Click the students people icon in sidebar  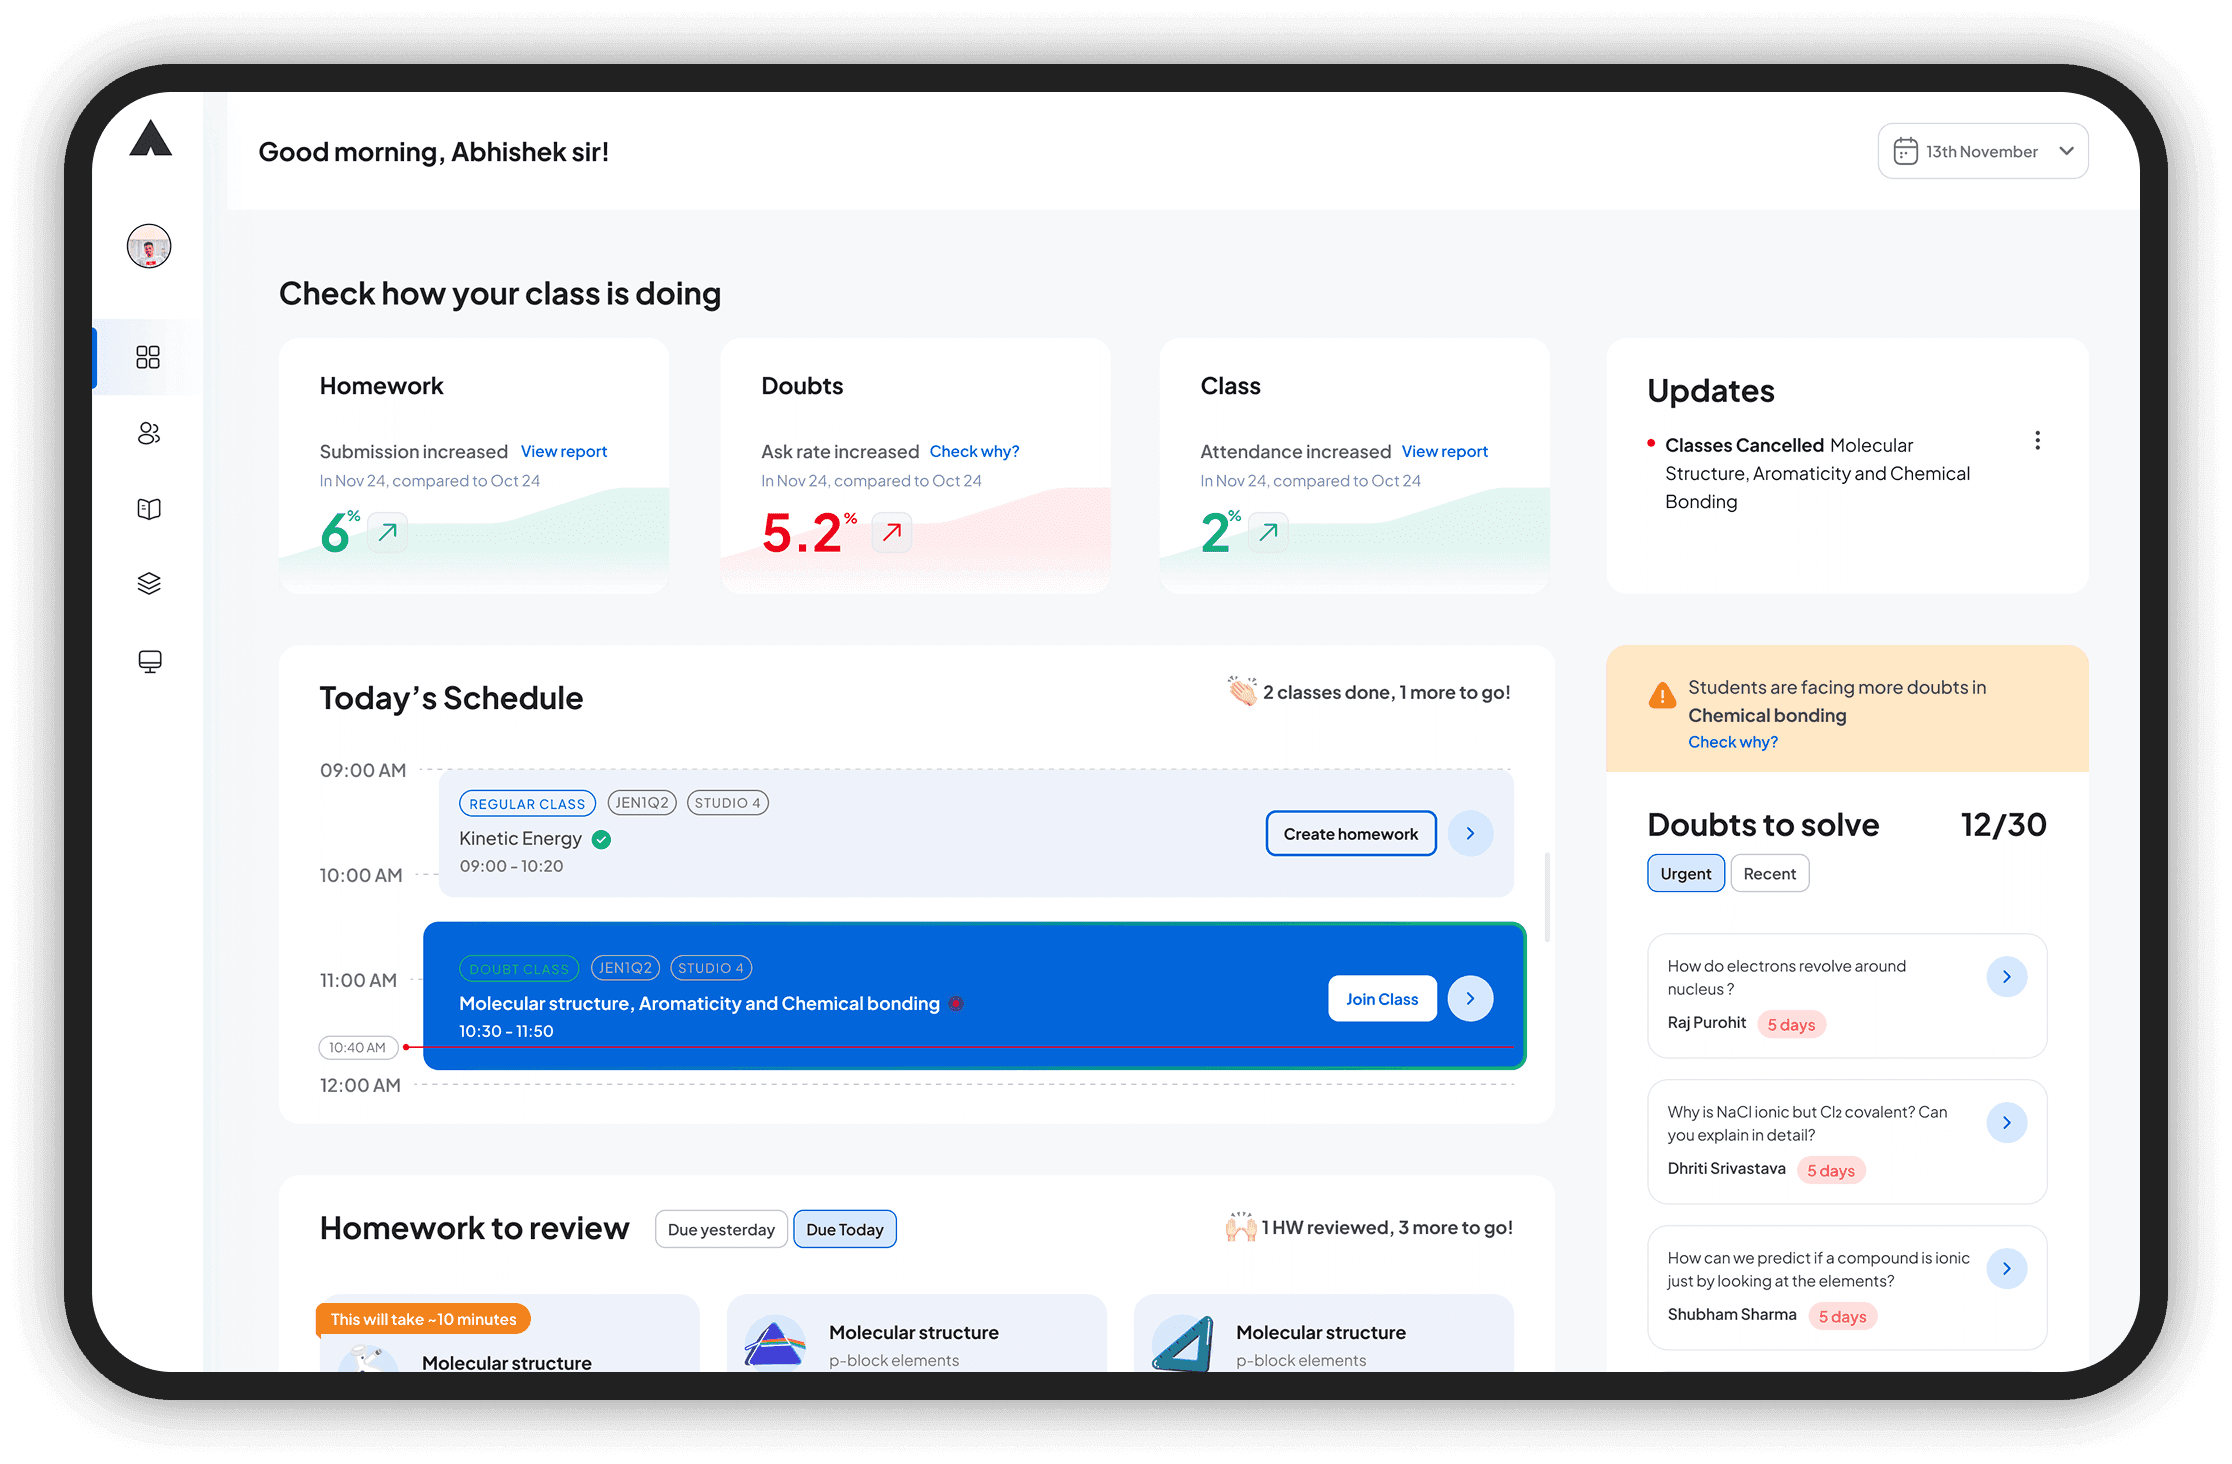(x=148, y=433)
